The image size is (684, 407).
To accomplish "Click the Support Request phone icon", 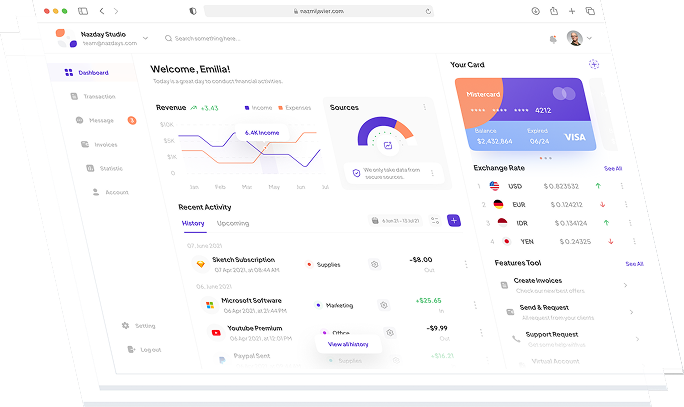I will [x=516, y=339].
